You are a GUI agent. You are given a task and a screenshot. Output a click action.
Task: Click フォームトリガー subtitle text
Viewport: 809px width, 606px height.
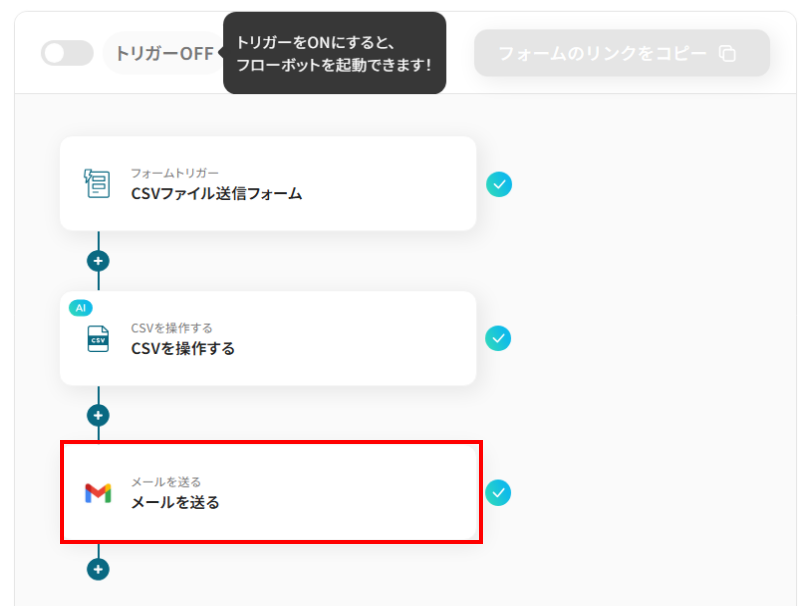(x=174, y=173)
